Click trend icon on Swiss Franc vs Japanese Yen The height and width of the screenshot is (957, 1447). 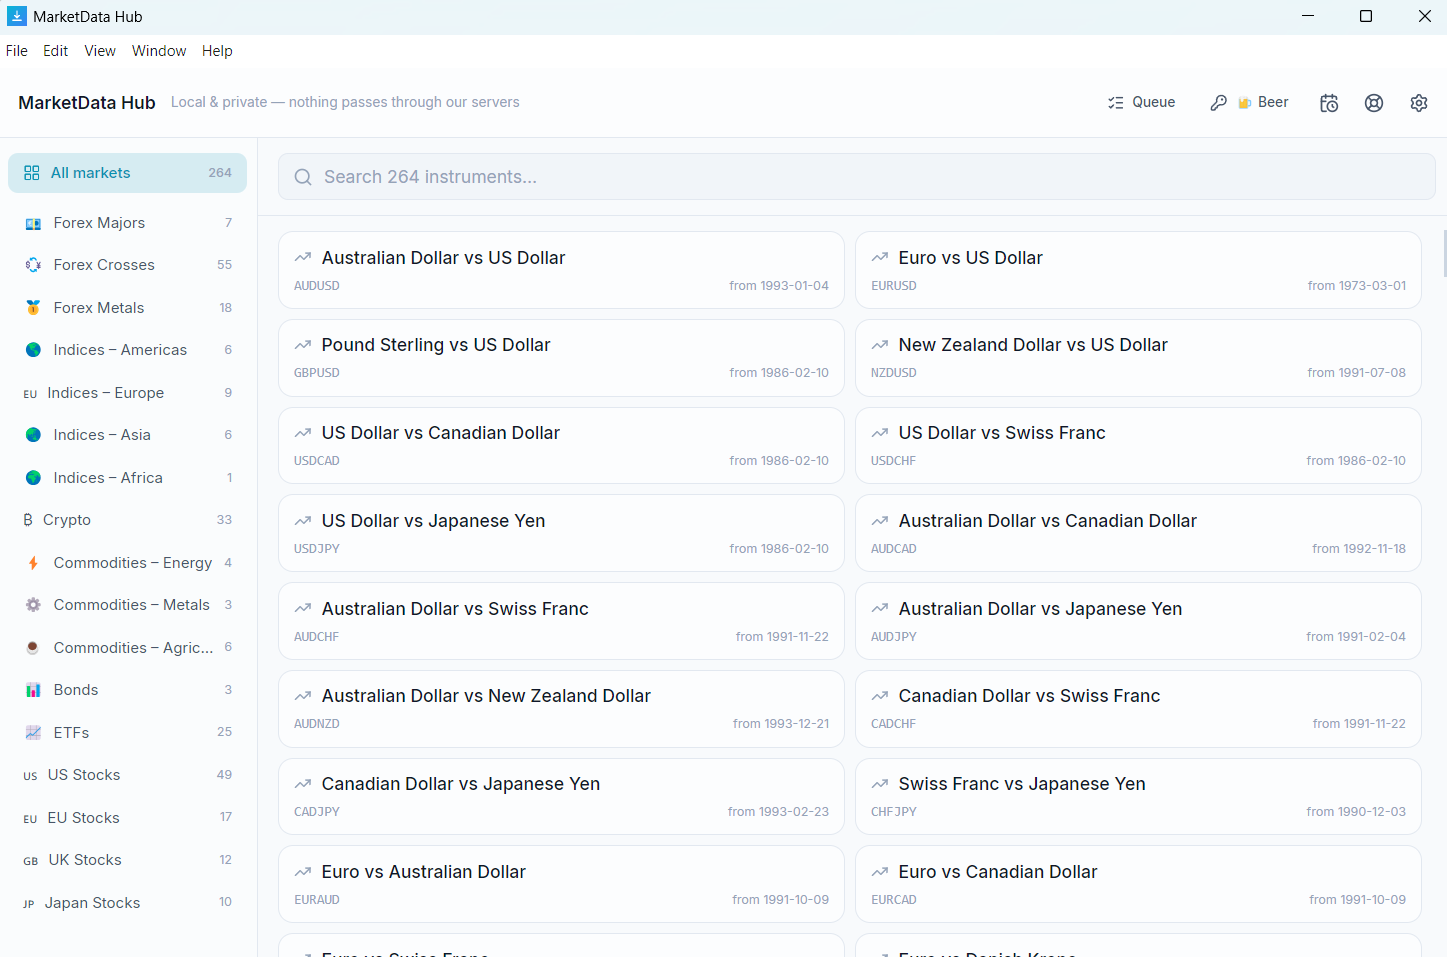click(880, 784)
